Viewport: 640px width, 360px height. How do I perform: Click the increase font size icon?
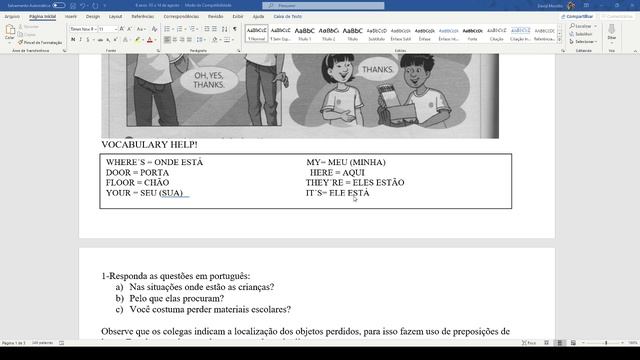coord(122,29)
